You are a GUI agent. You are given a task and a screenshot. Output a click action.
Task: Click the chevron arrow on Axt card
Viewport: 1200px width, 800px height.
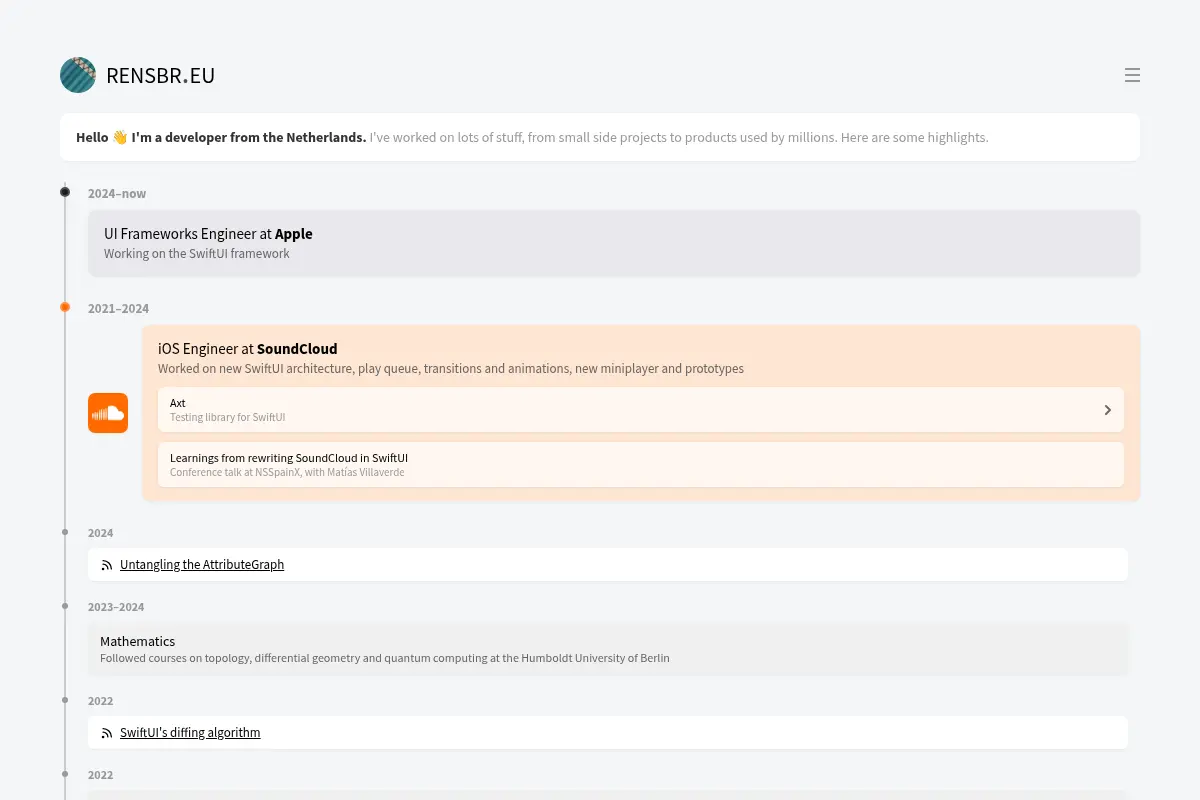coord(1107,410)
